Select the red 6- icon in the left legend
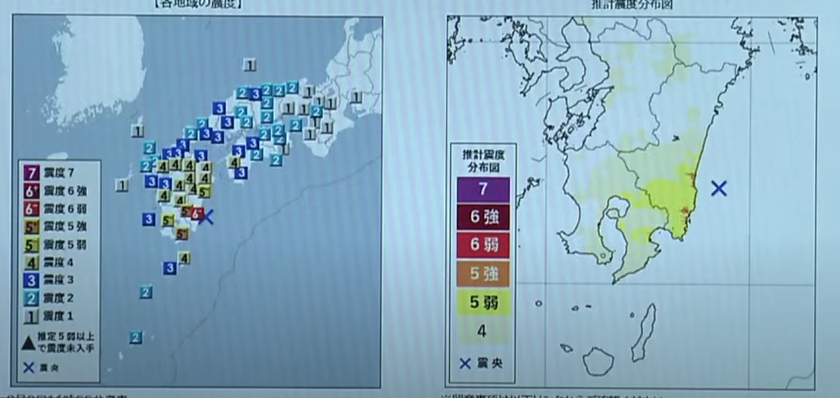The height and width of the screenshot is (398, 840). [x=32, y=208]
